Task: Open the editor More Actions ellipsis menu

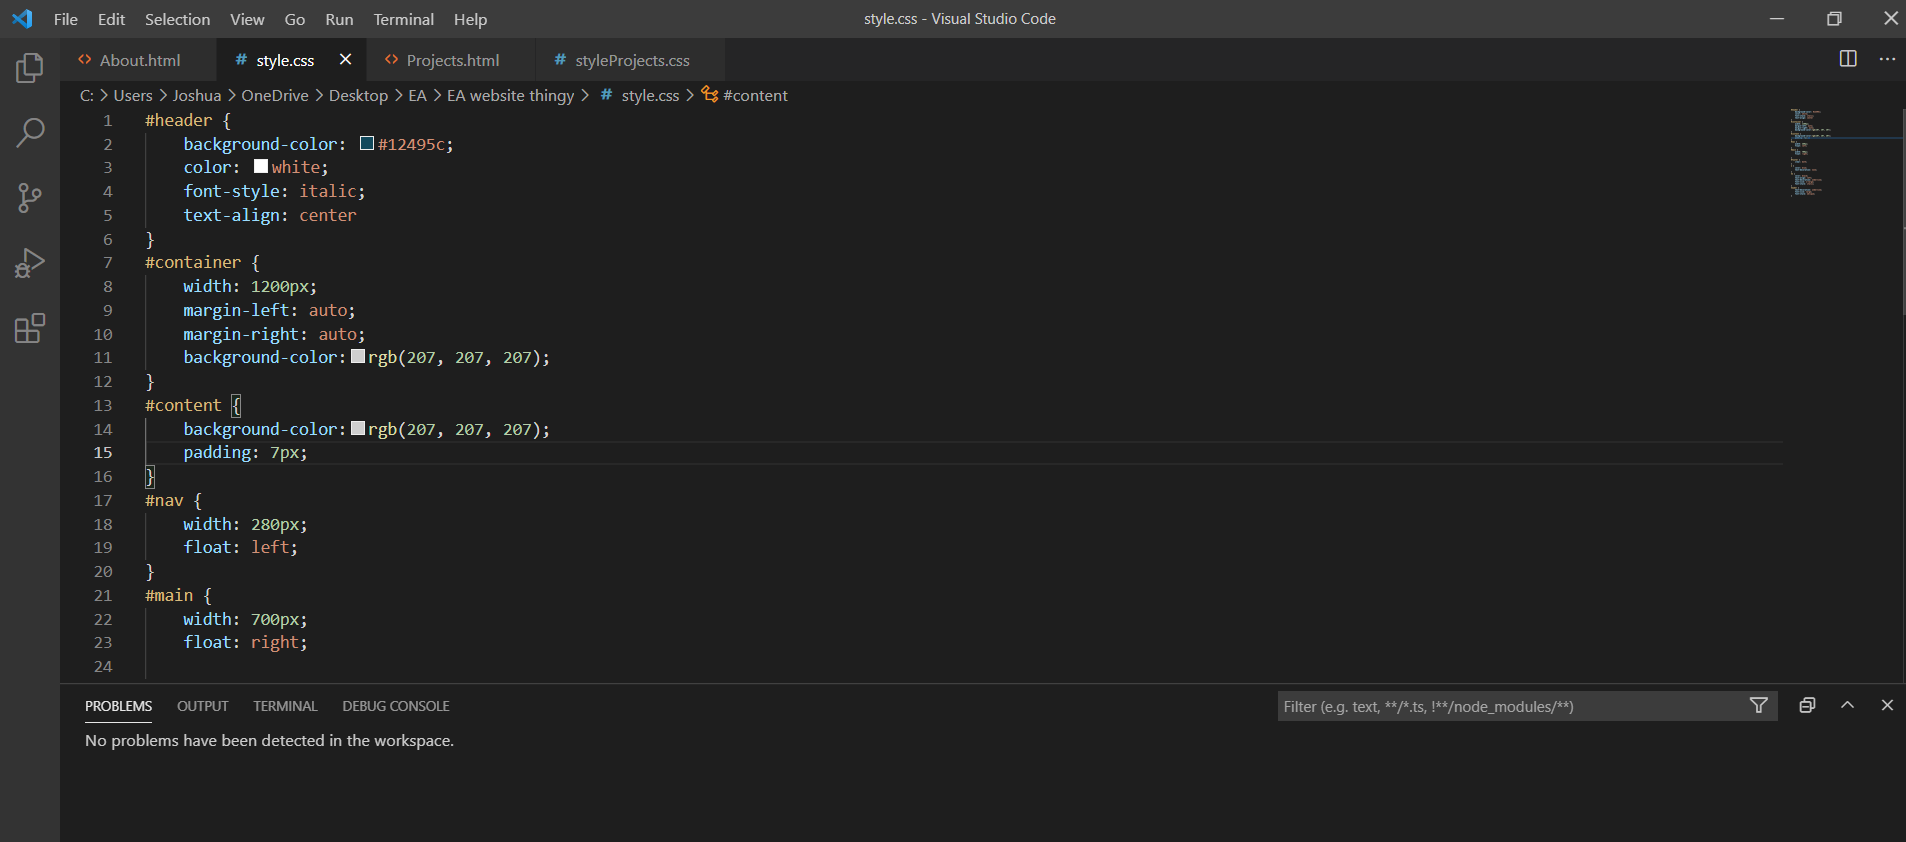Action: (x=1887, y=59)
